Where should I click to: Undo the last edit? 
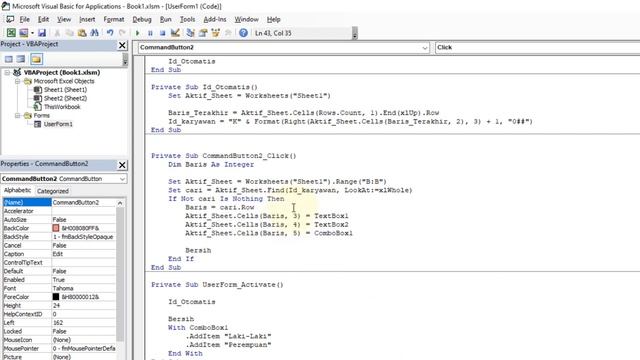coord(110,33)
